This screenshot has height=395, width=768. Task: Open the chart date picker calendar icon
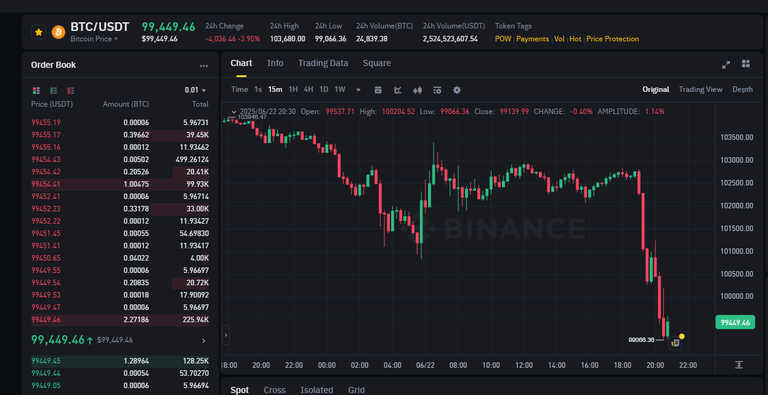[x=378, y=90]
